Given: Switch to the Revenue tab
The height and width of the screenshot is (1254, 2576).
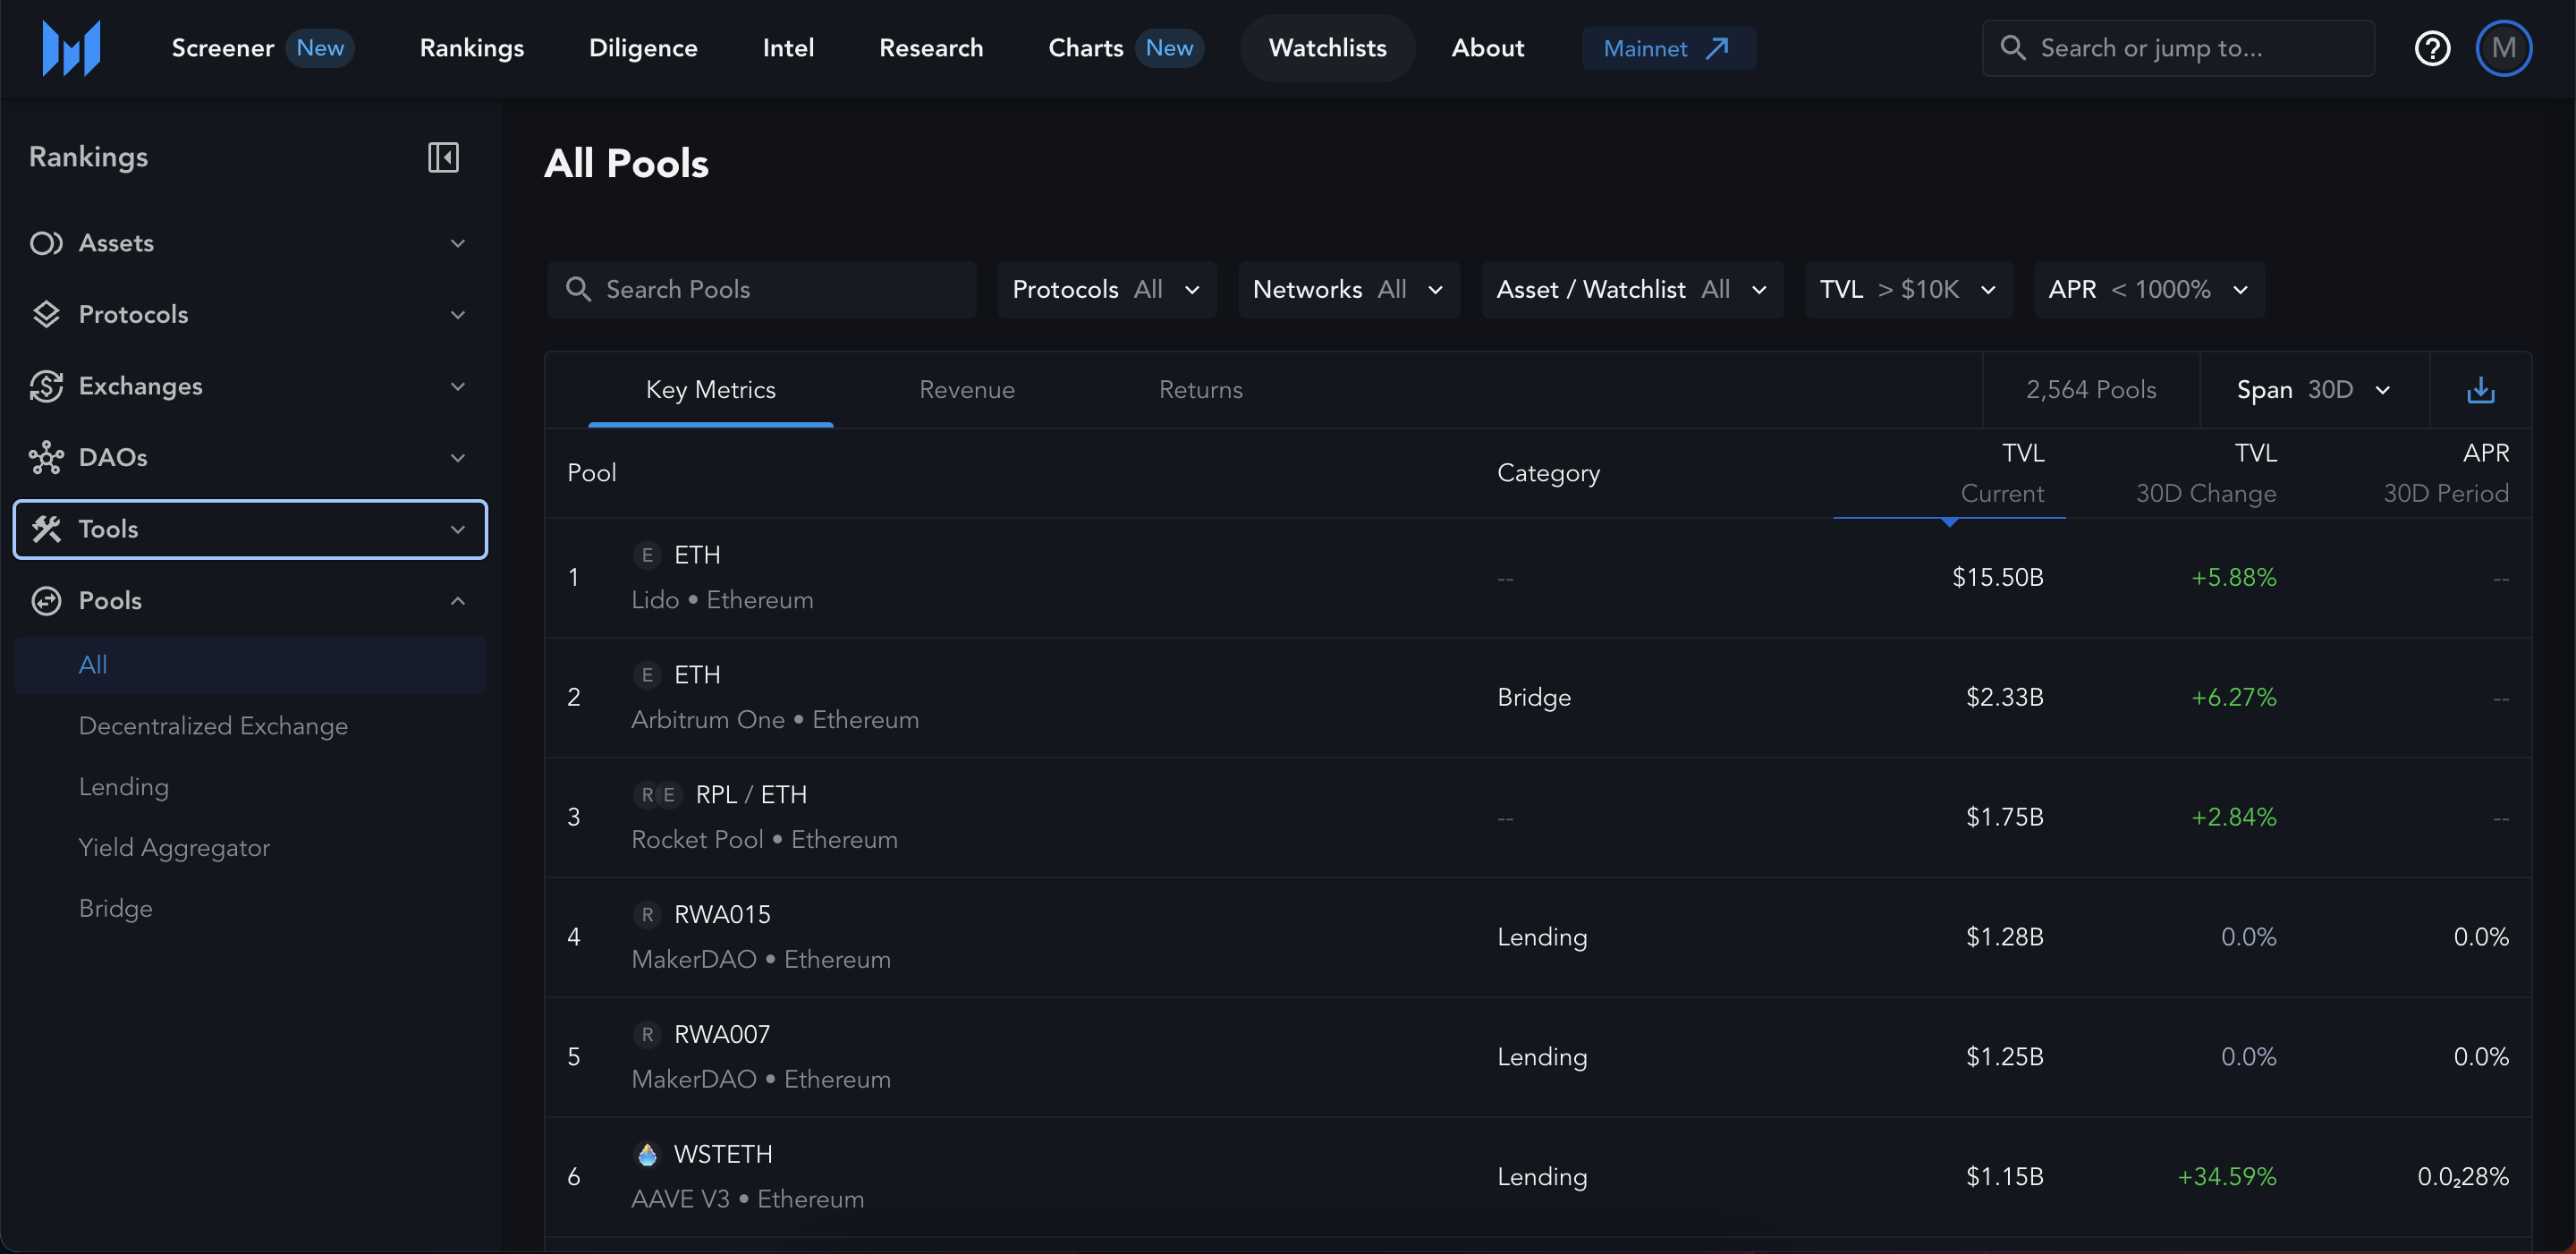Looking at the screenshot, I should (x=966, y=390).
